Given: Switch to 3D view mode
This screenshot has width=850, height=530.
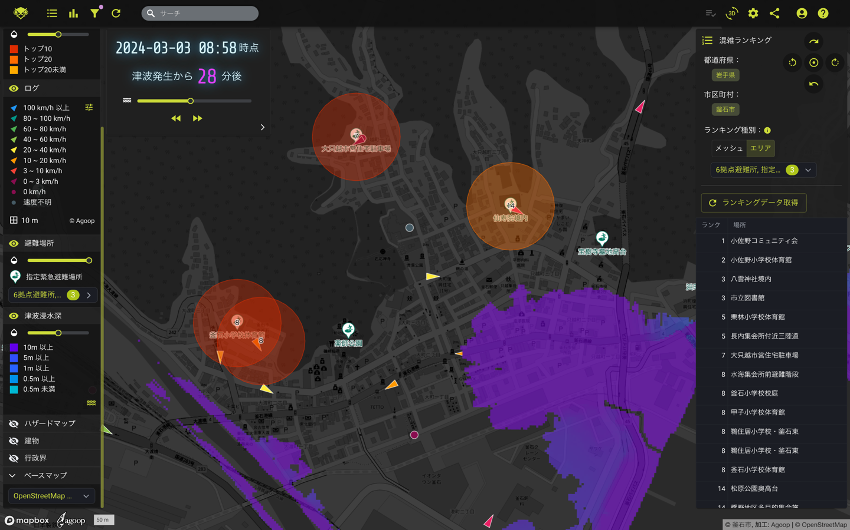Looking at the screenshot, I should click(x=732, y=13).
